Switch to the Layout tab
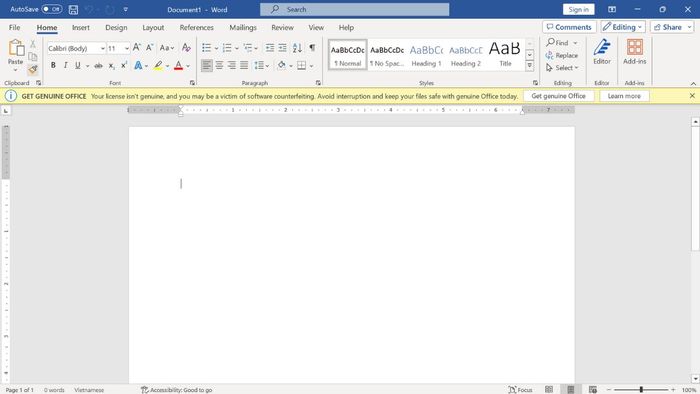700x394 pixels. (x=153, y=27)
